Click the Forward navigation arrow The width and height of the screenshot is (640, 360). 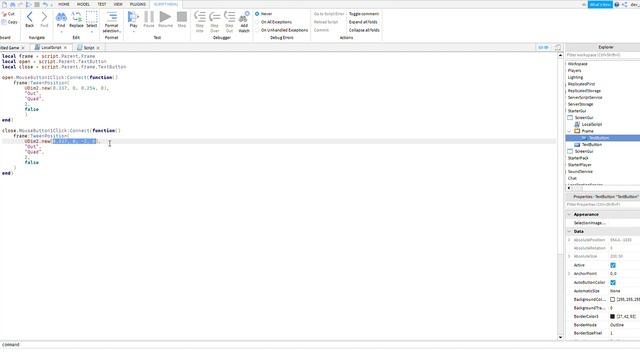tap(44, 17)
